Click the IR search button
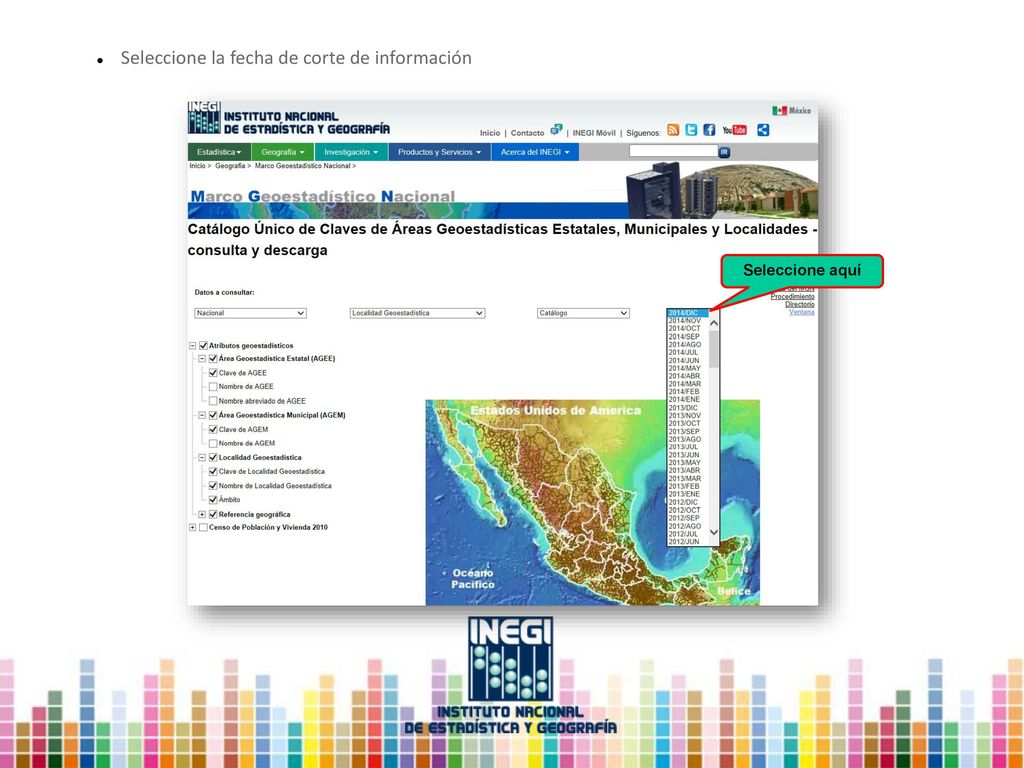The height and width of the screenshot is (768, 1024). pos(724,152)
